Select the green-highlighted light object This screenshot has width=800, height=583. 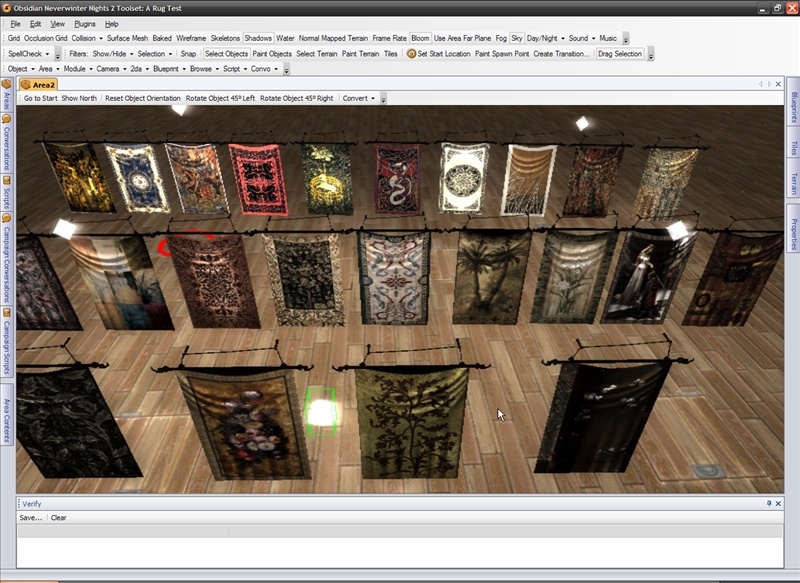click(x=320, y=411)
